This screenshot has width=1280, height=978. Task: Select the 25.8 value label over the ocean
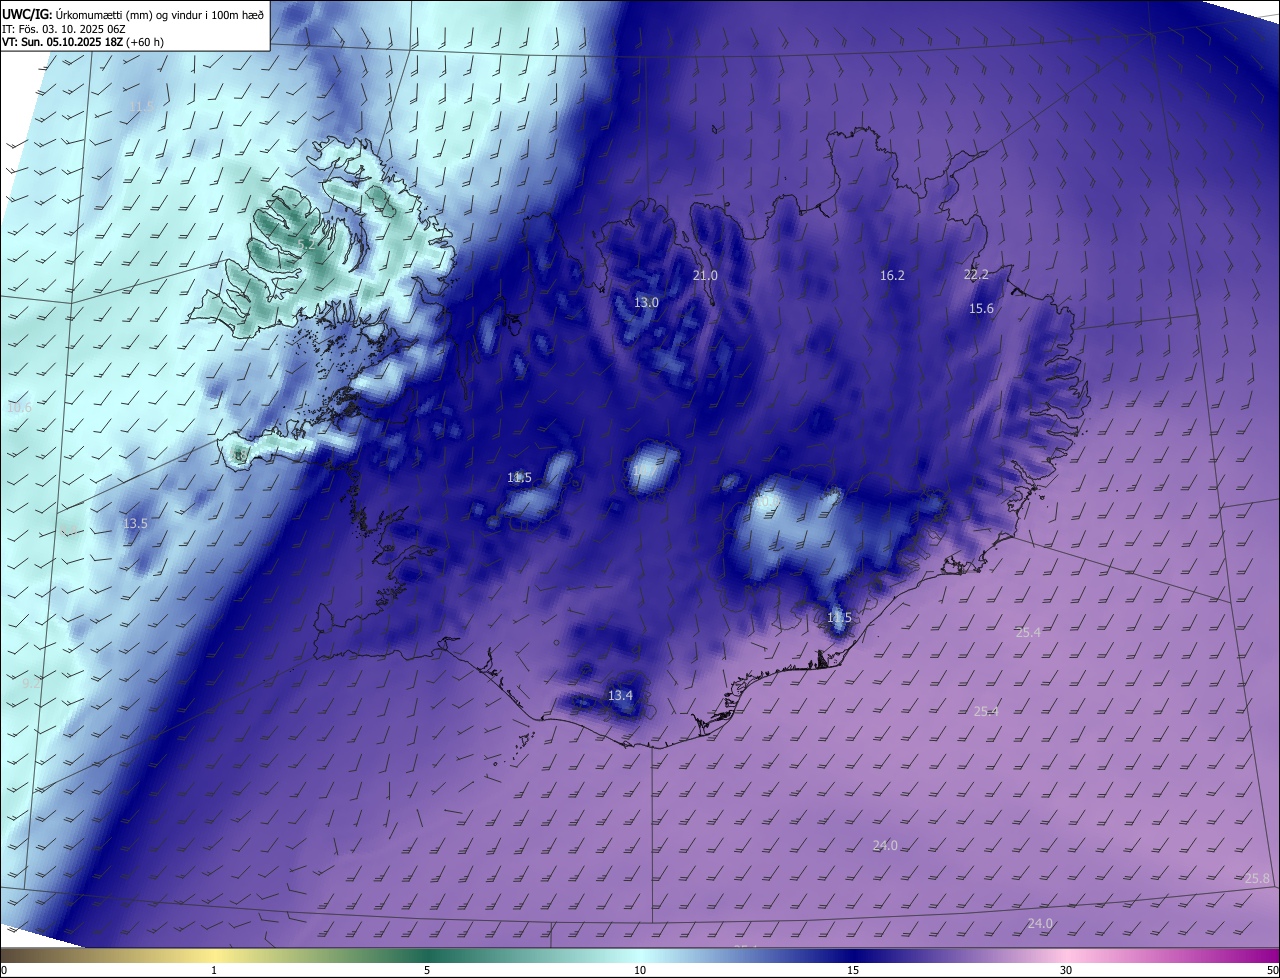1258,878
